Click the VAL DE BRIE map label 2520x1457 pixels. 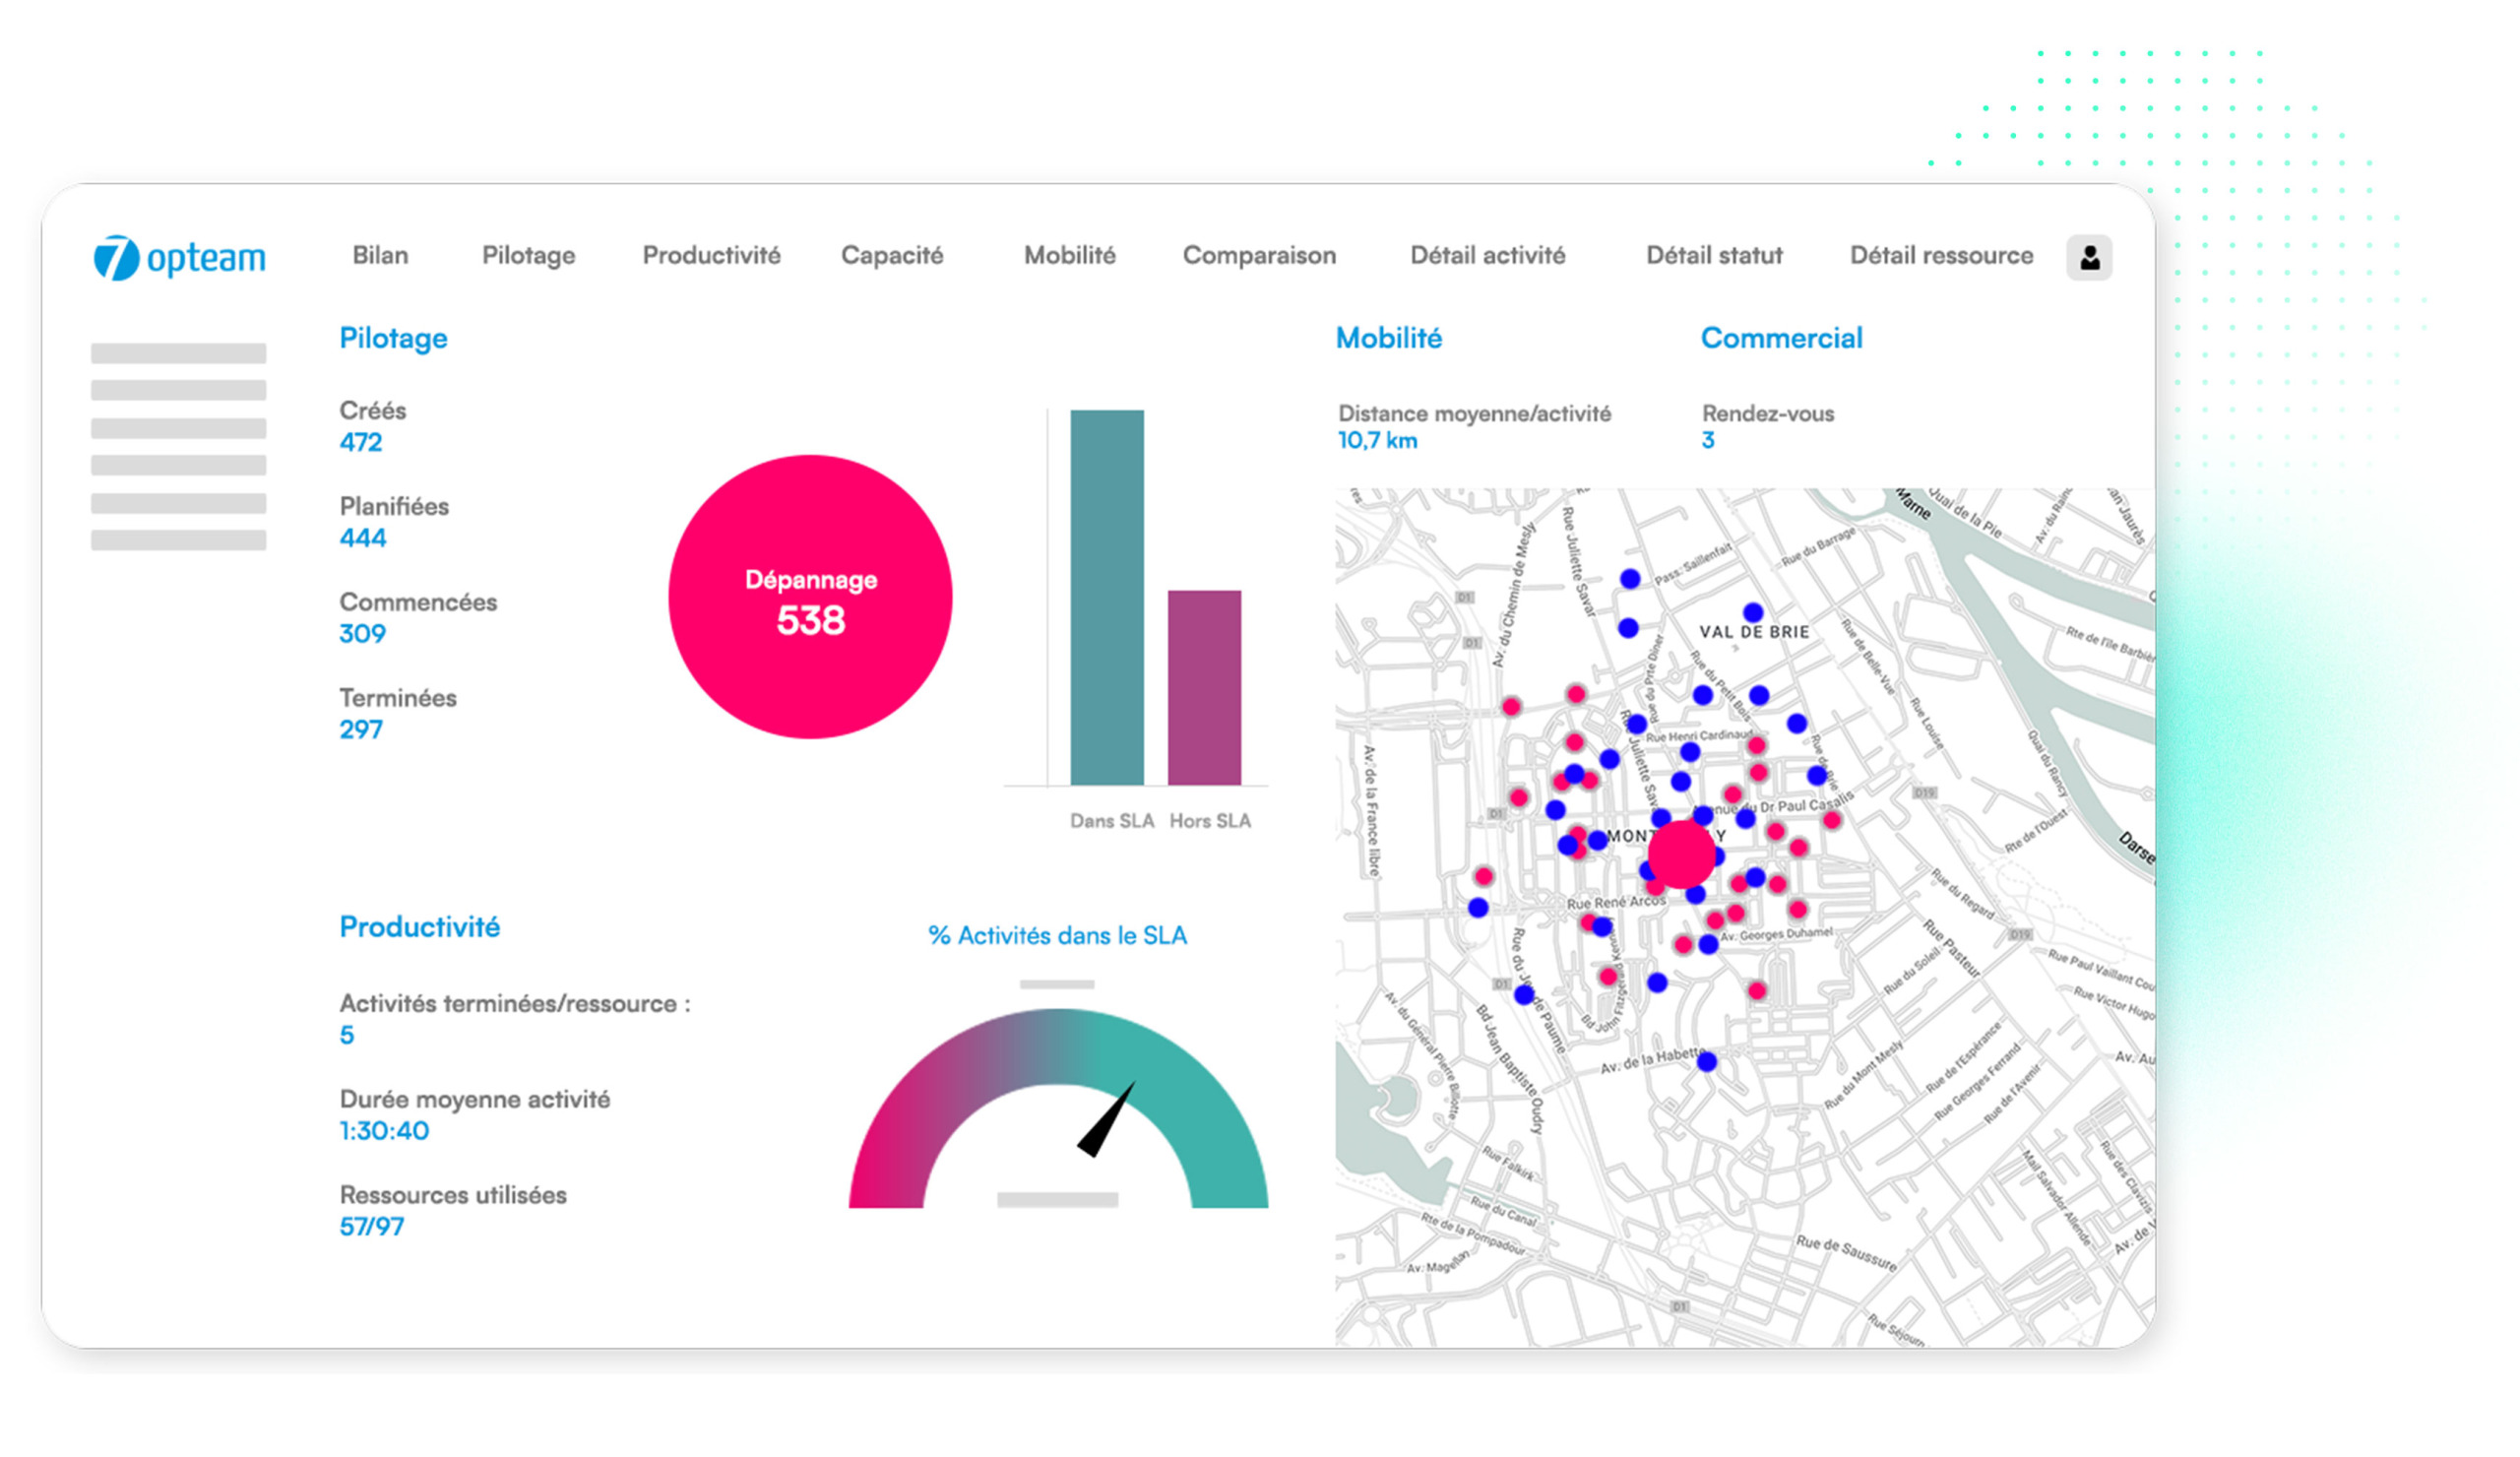click(1754, 632)
